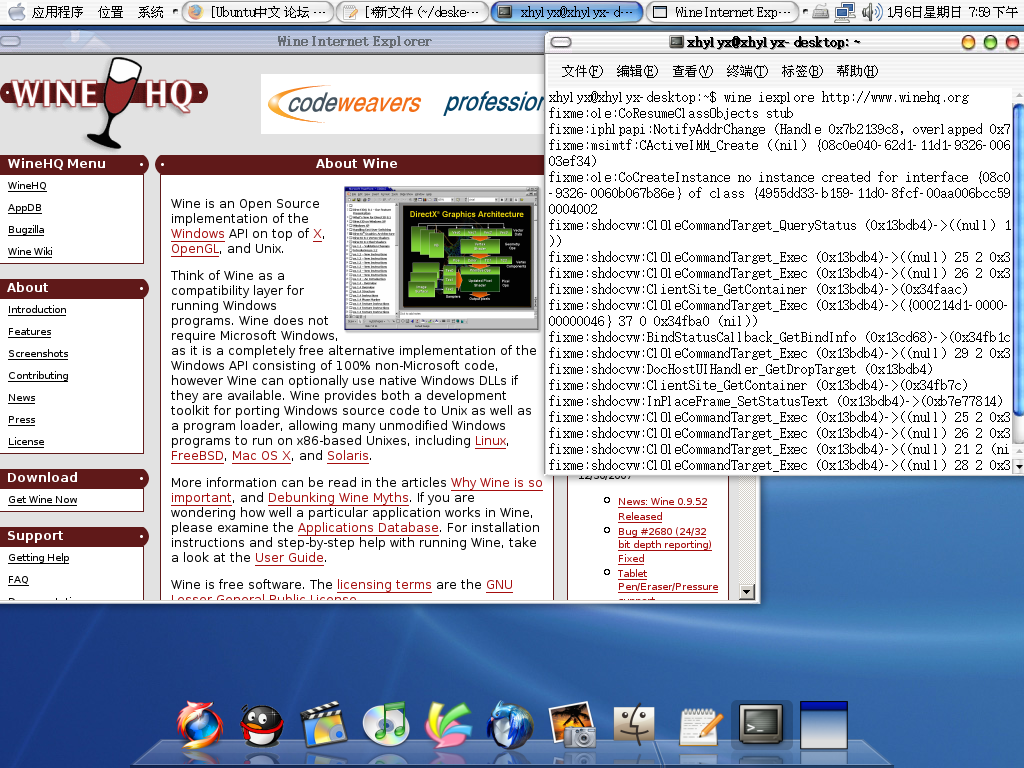This screenshot has width=1024, height=768.
Task: Open the FAQ link under Support
Action: [x=18, y=579]
